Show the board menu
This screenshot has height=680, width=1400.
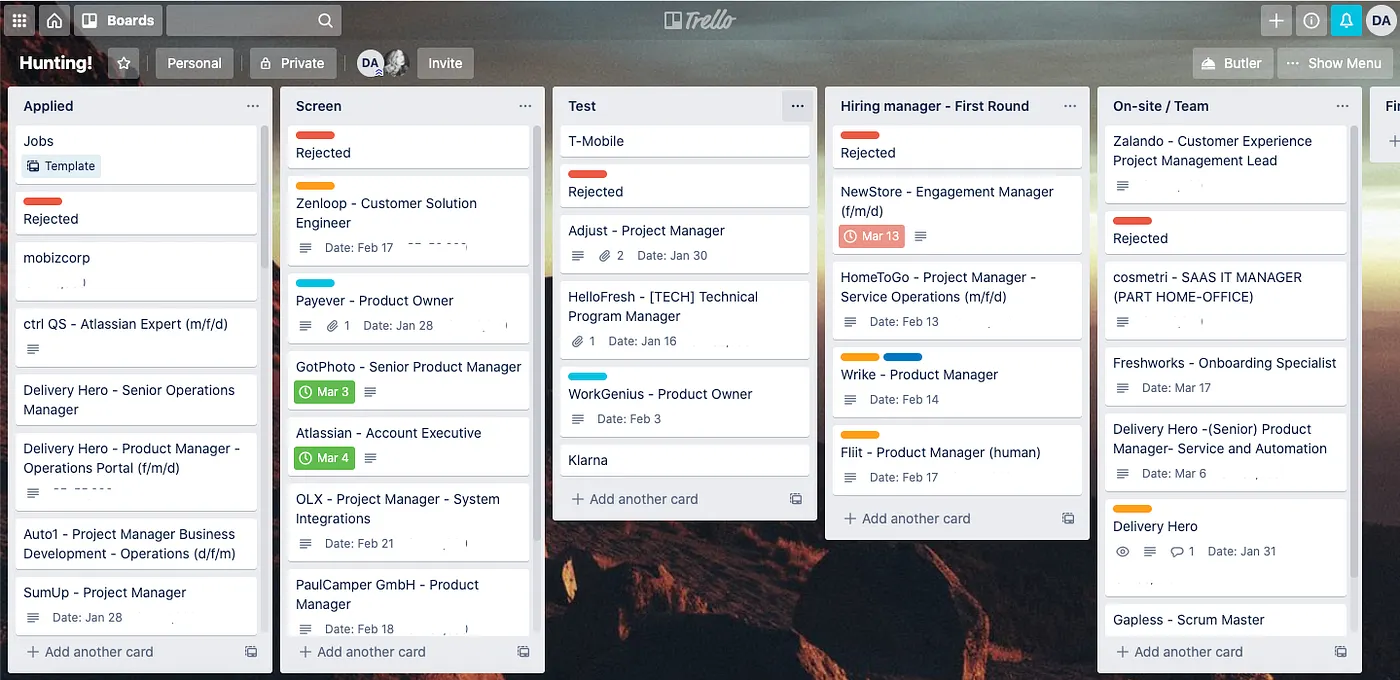pyautogui.click(x=1334, y=63)
